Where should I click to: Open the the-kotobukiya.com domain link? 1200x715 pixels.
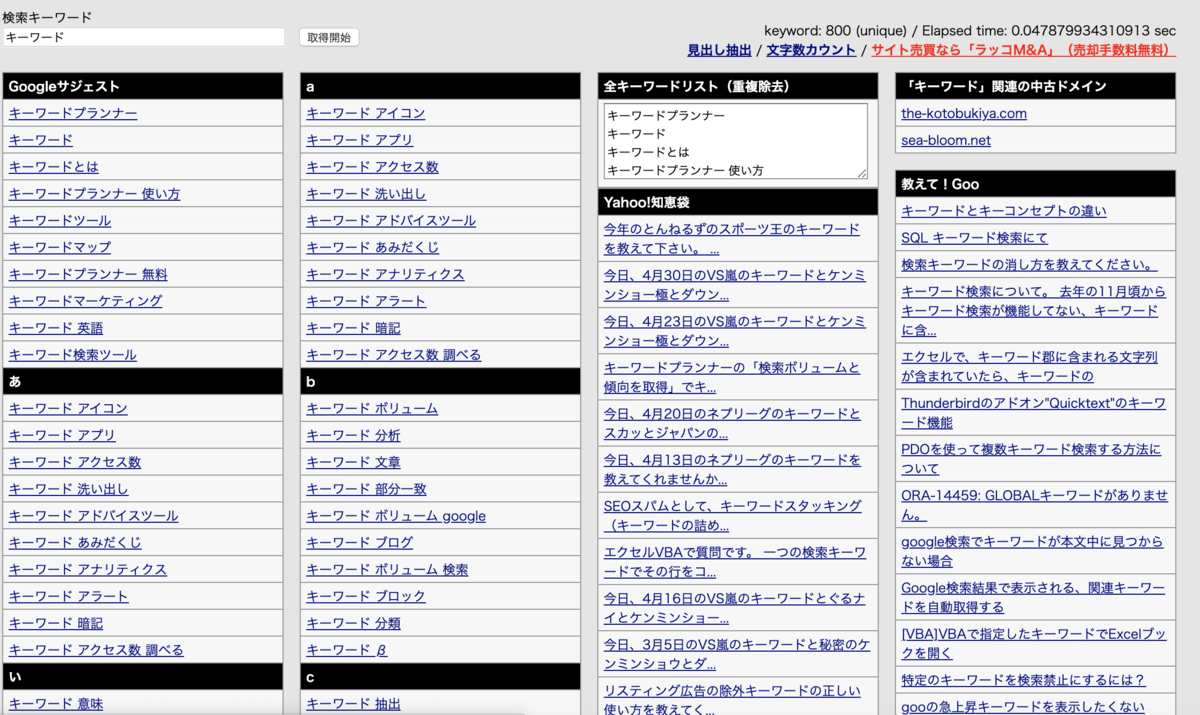(x=964, y=113)
